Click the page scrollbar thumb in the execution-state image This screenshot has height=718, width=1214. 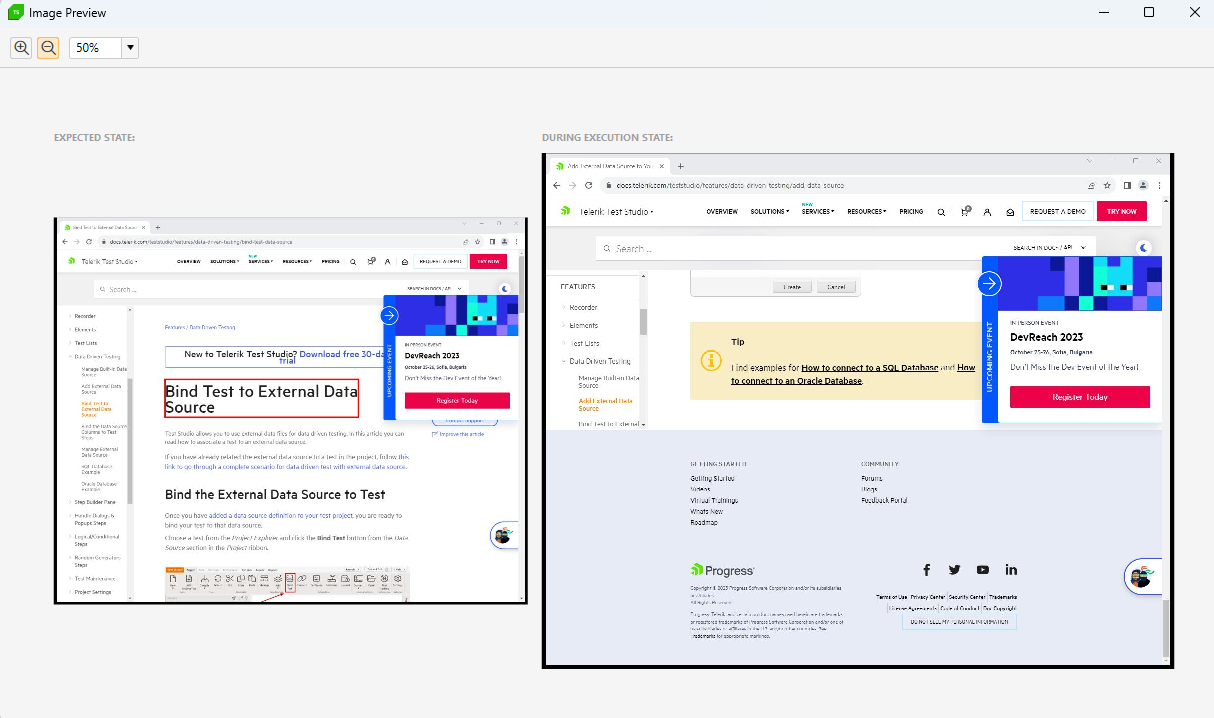point(1167,626)
